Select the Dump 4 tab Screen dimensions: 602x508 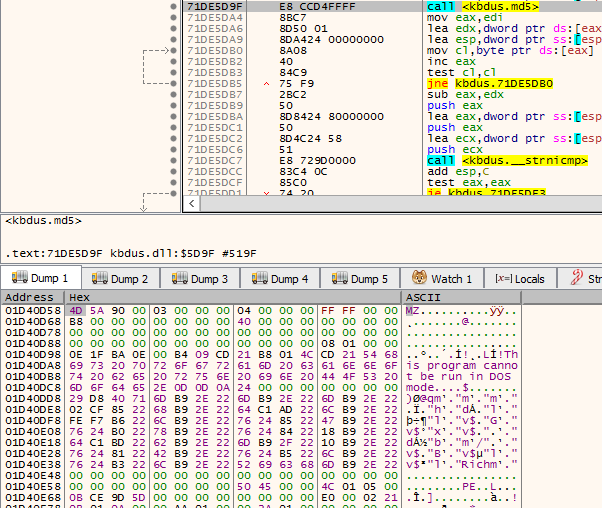pyautogui.click(x=281, y=279)
